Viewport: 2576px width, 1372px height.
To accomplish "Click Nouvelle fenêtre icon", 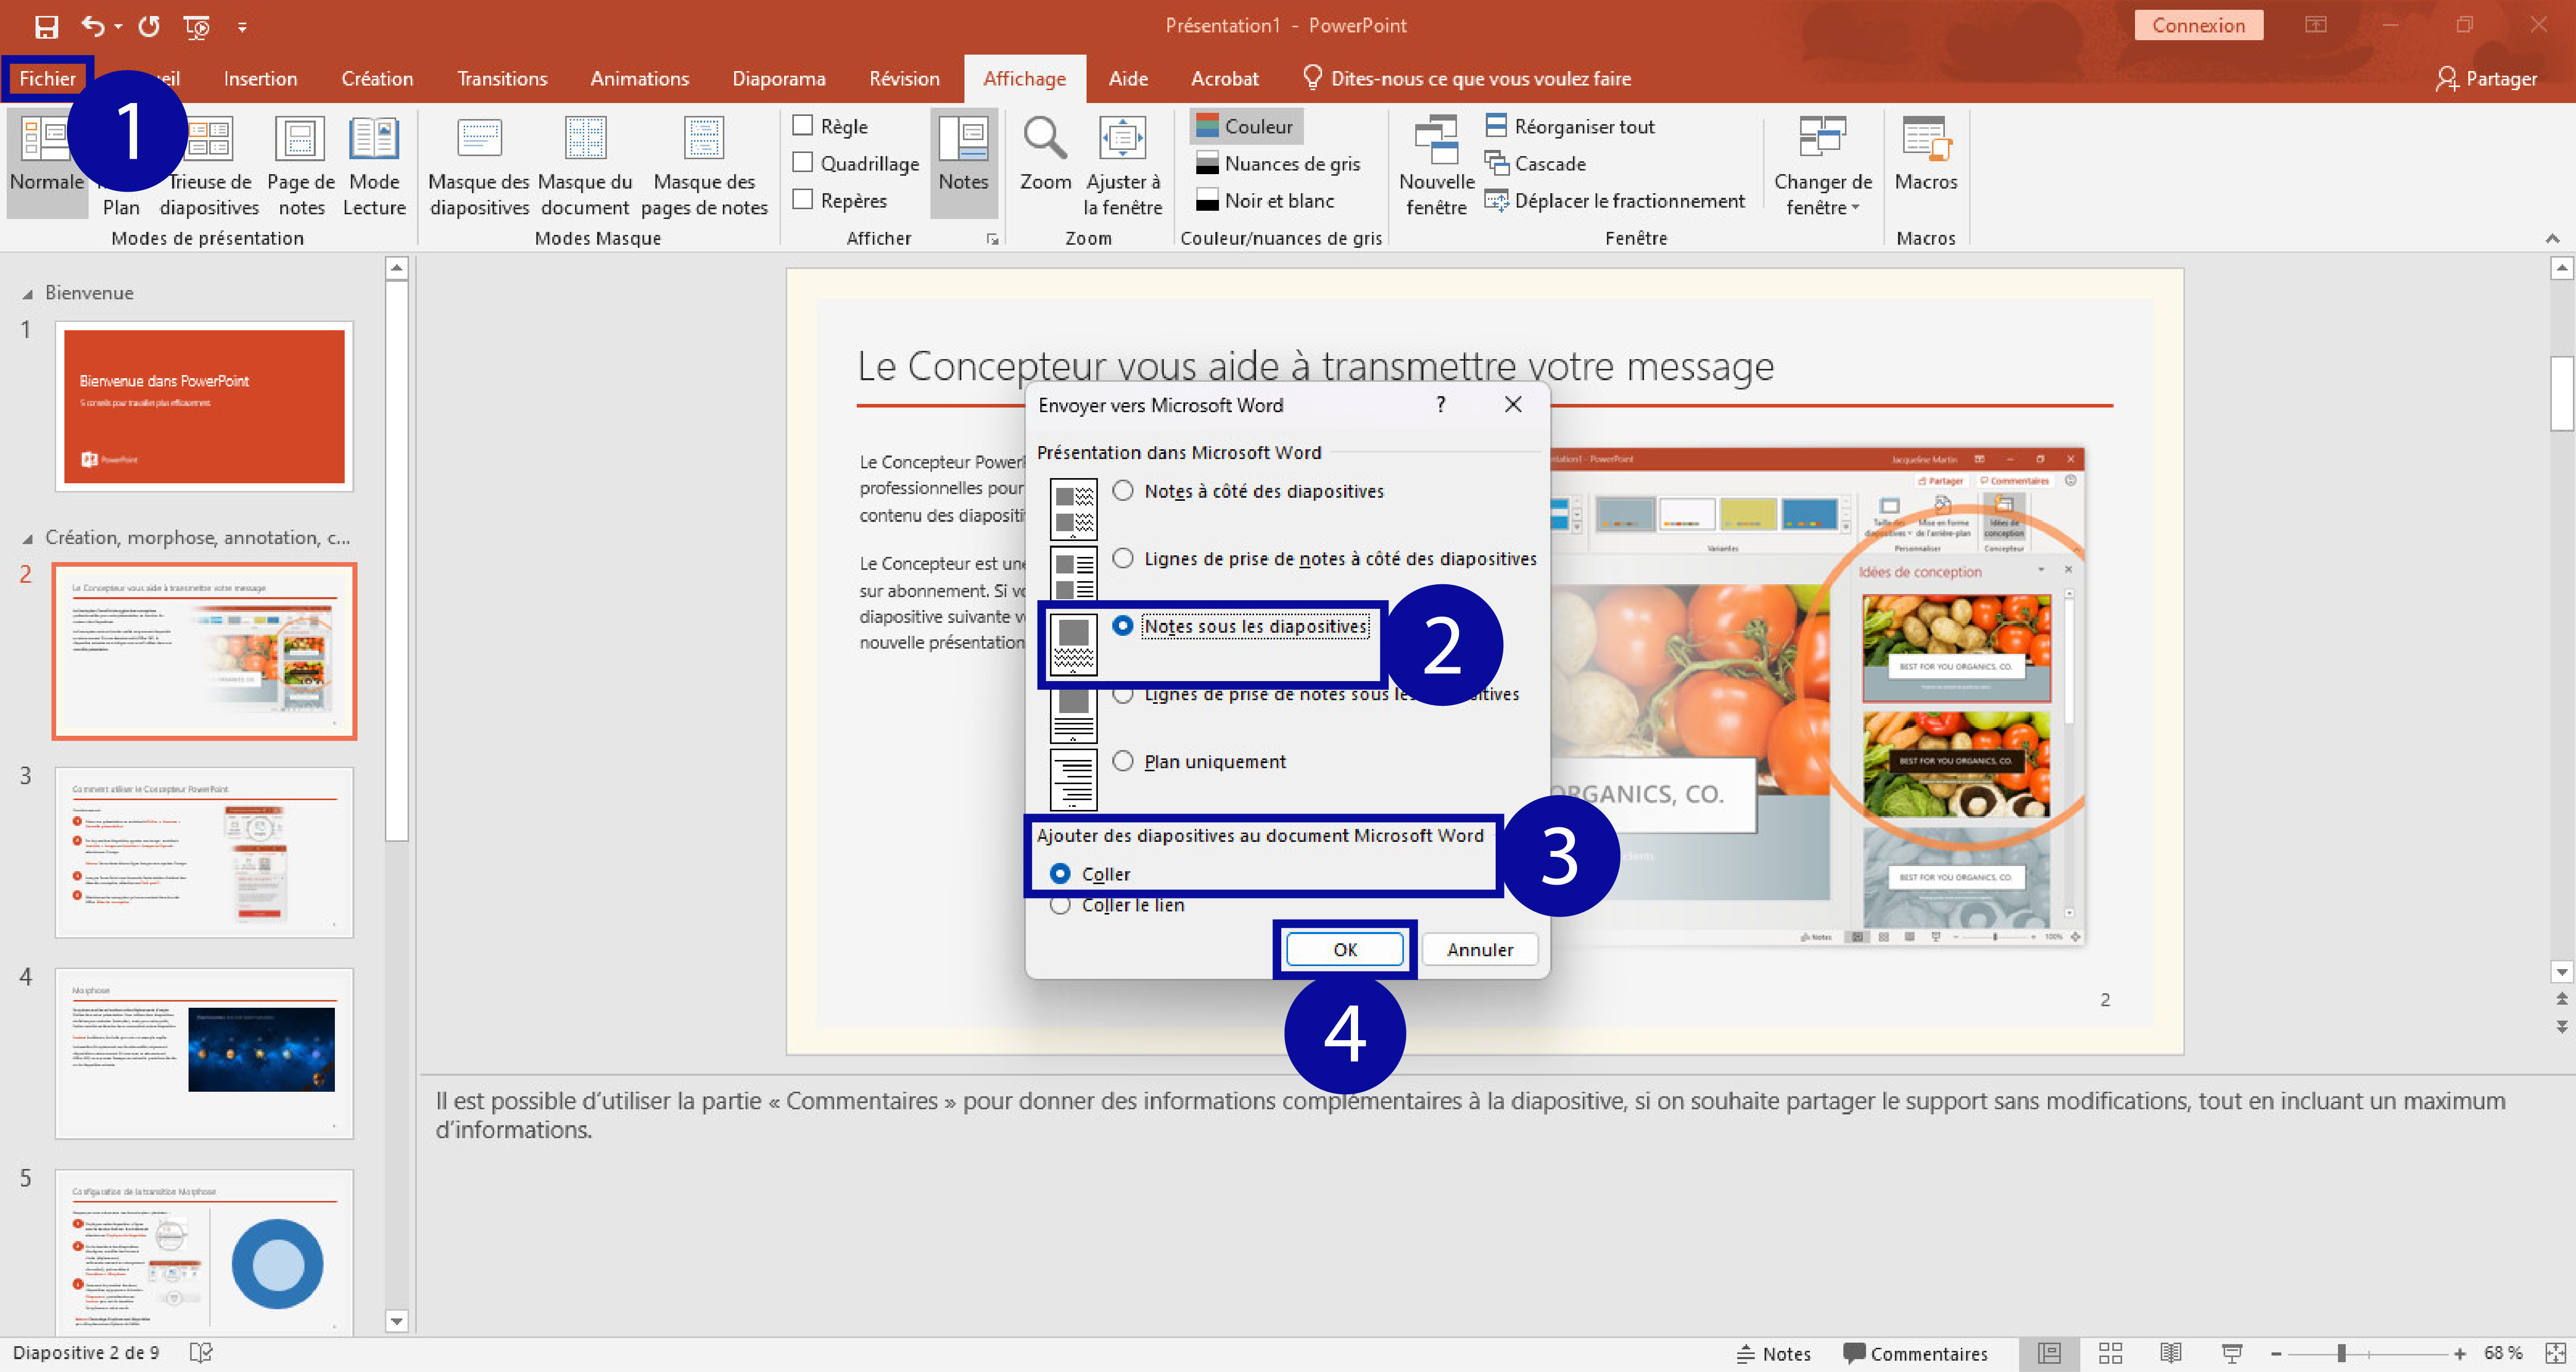I will coord(1436,140).
